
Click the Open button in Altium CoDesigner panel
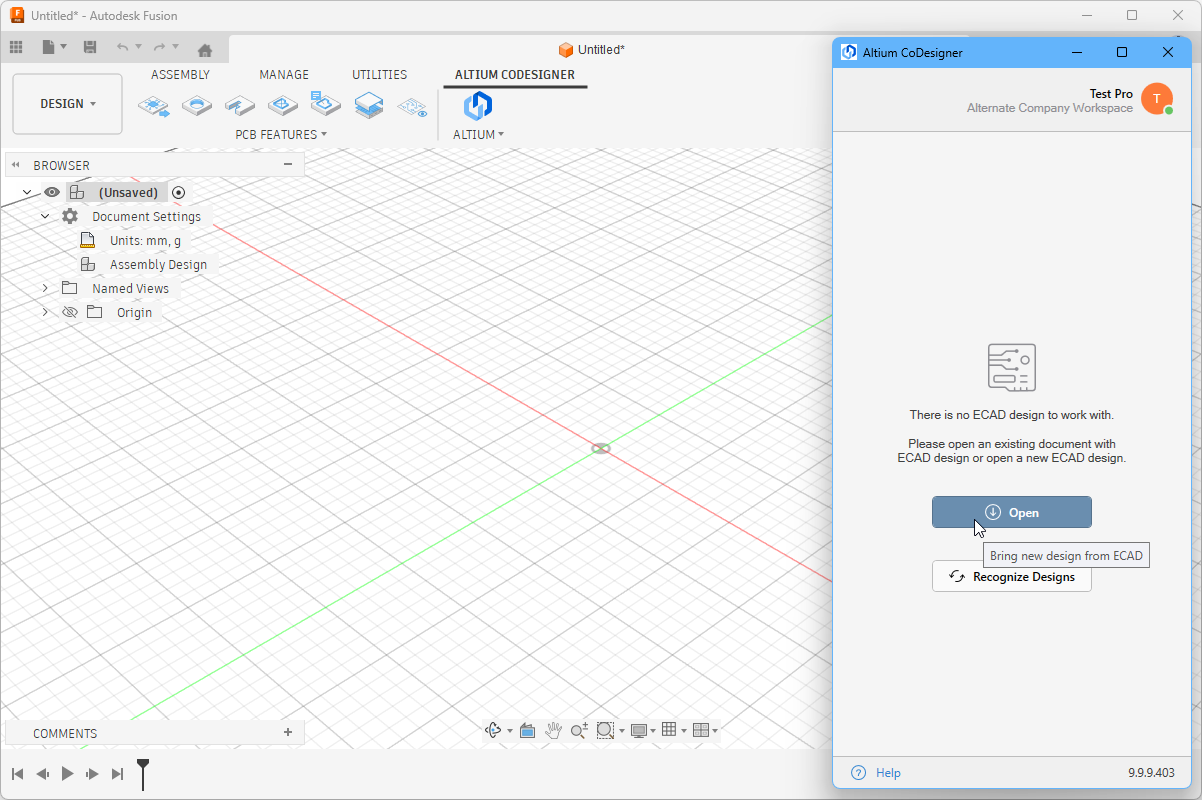point(1011,511)
